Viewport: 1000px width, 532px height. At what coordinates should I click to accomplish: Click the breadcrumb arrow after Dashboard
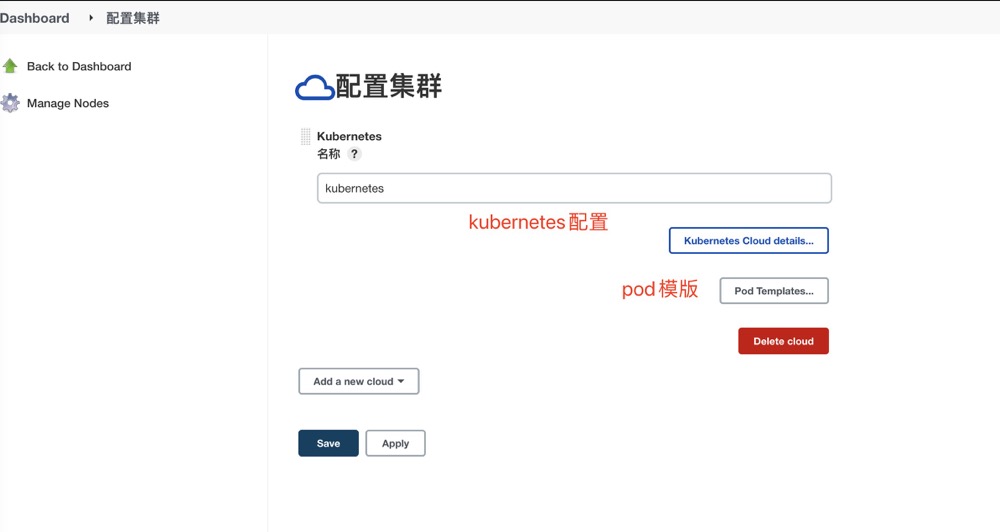pyautogui.click(x=91, y=18)
